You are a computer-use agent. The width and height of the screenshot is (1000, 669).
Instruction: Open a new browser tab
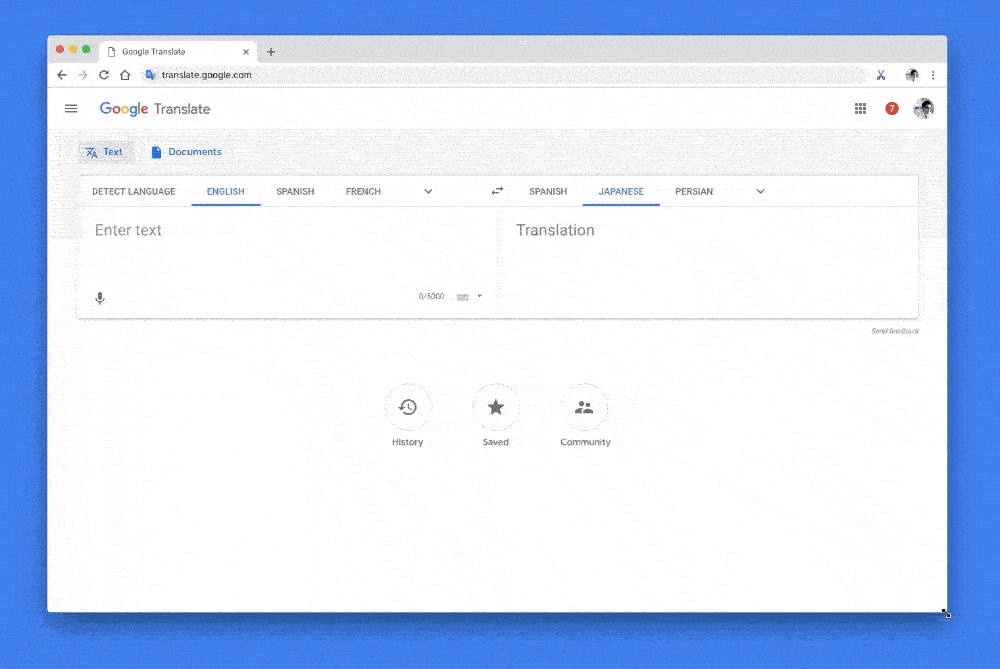[271, 52]
